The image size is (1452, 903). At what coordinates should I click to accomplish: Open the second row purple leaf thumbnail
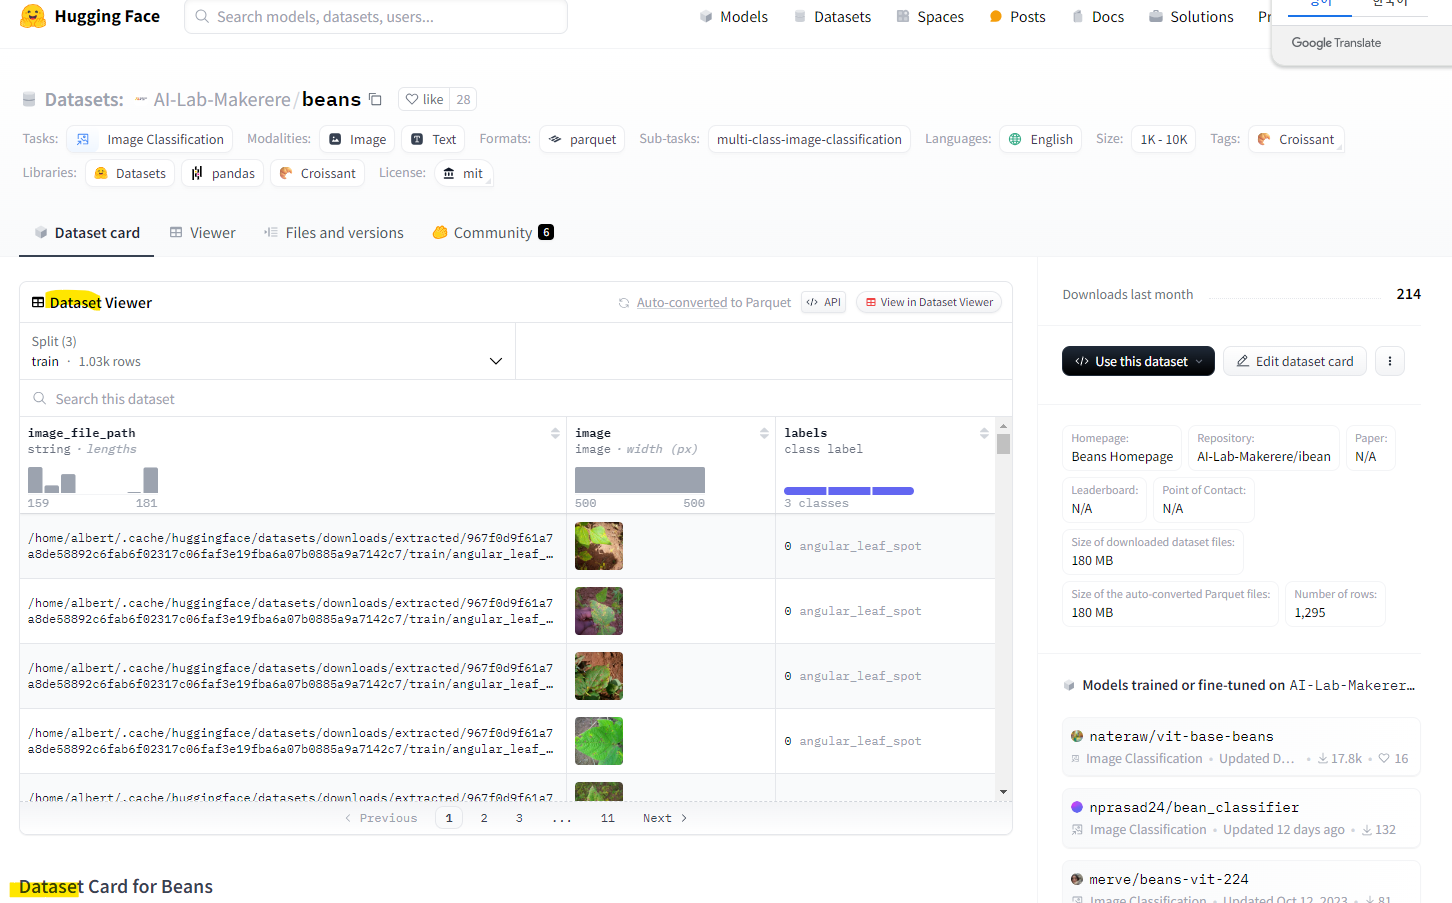tap(599, 611)
